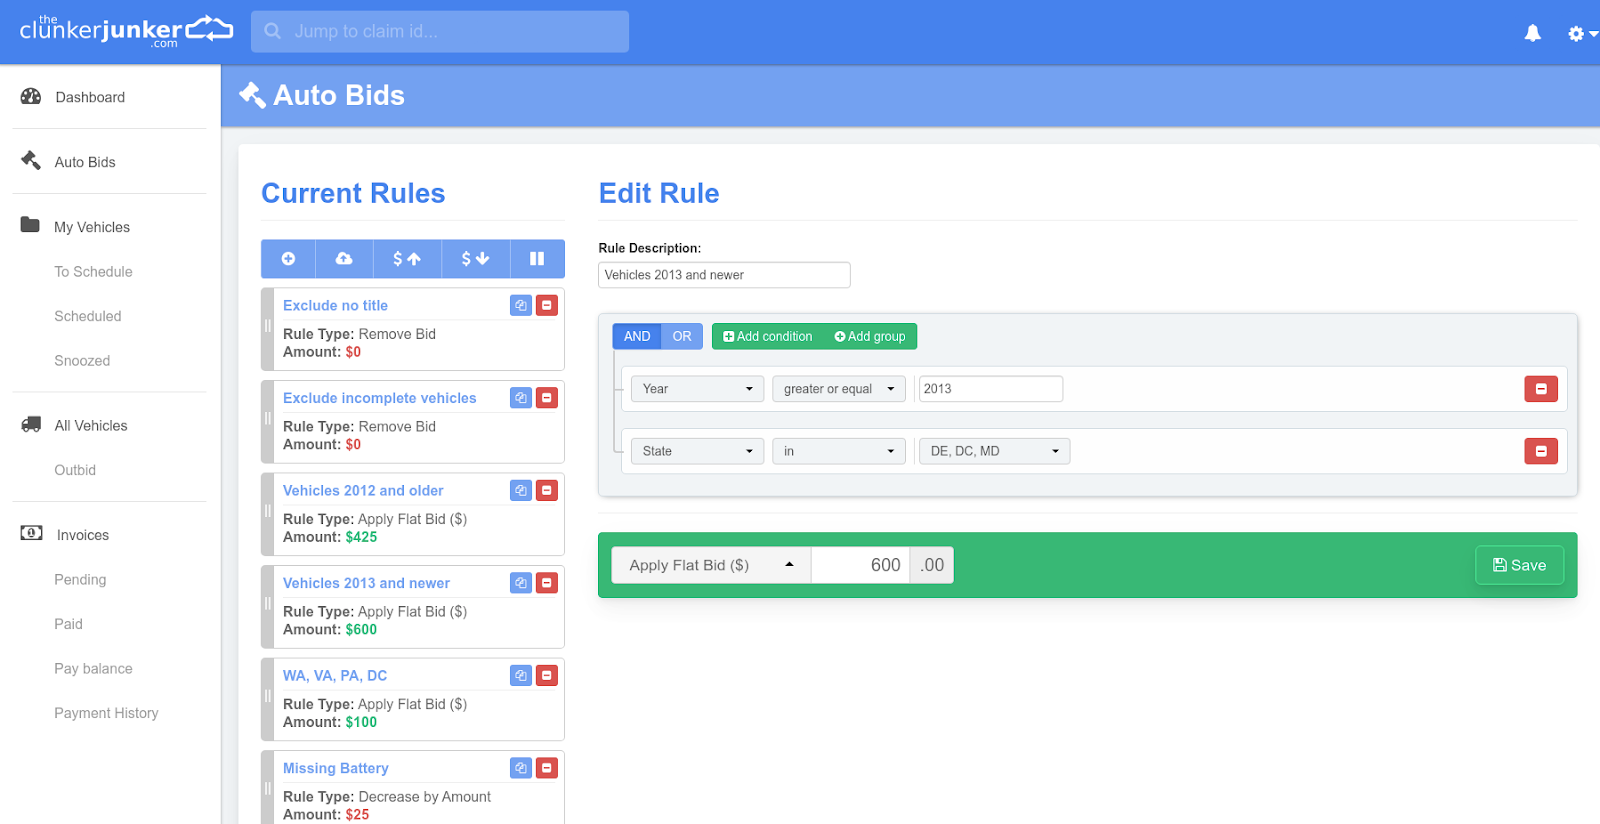1600x824 pixels.
Task: Pause auto bids with the pause icon
Action: click(537, 259)
